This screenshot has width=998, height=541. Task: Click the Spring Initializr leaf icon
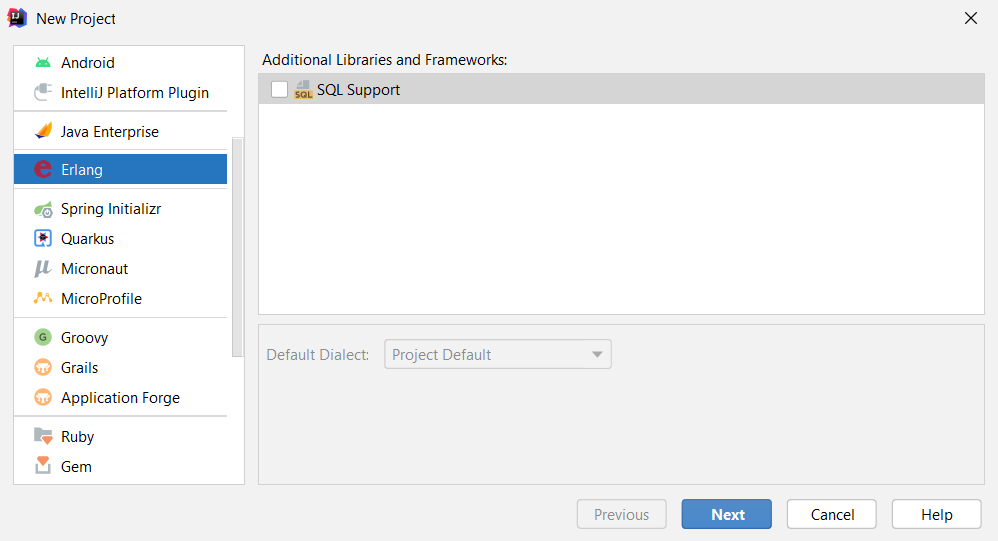[x=43, y=209]
